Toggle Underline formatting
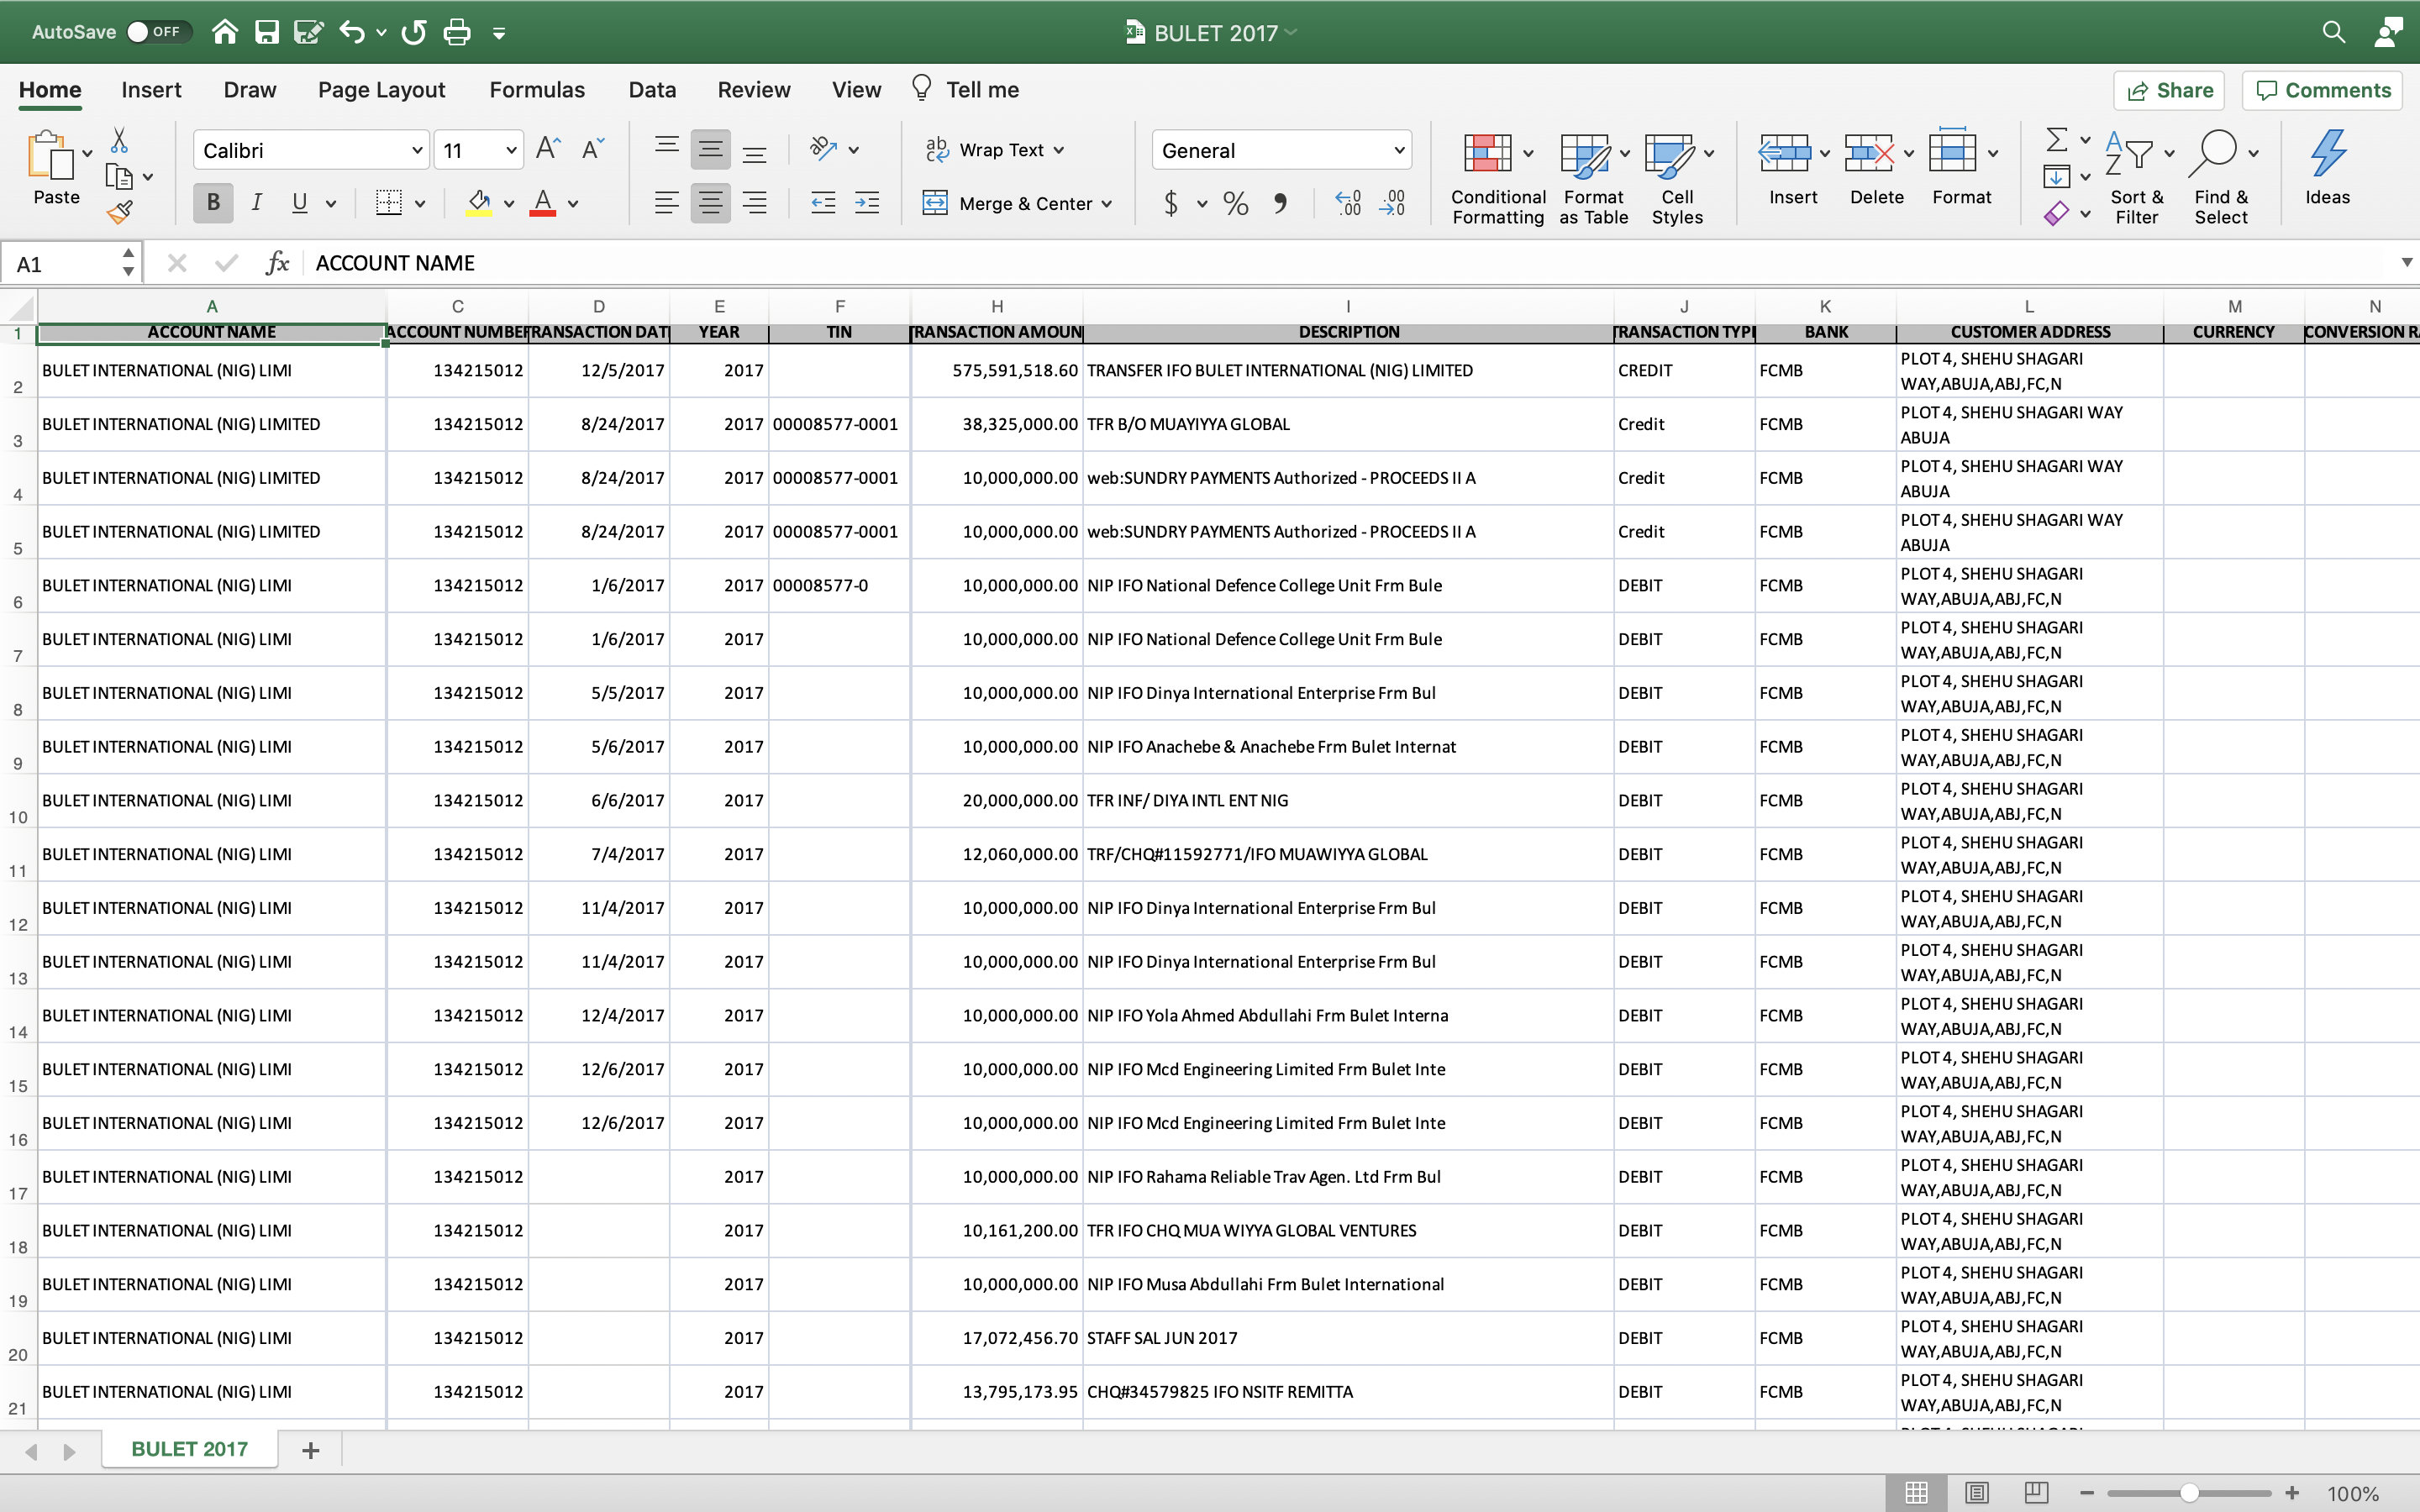 299,203
